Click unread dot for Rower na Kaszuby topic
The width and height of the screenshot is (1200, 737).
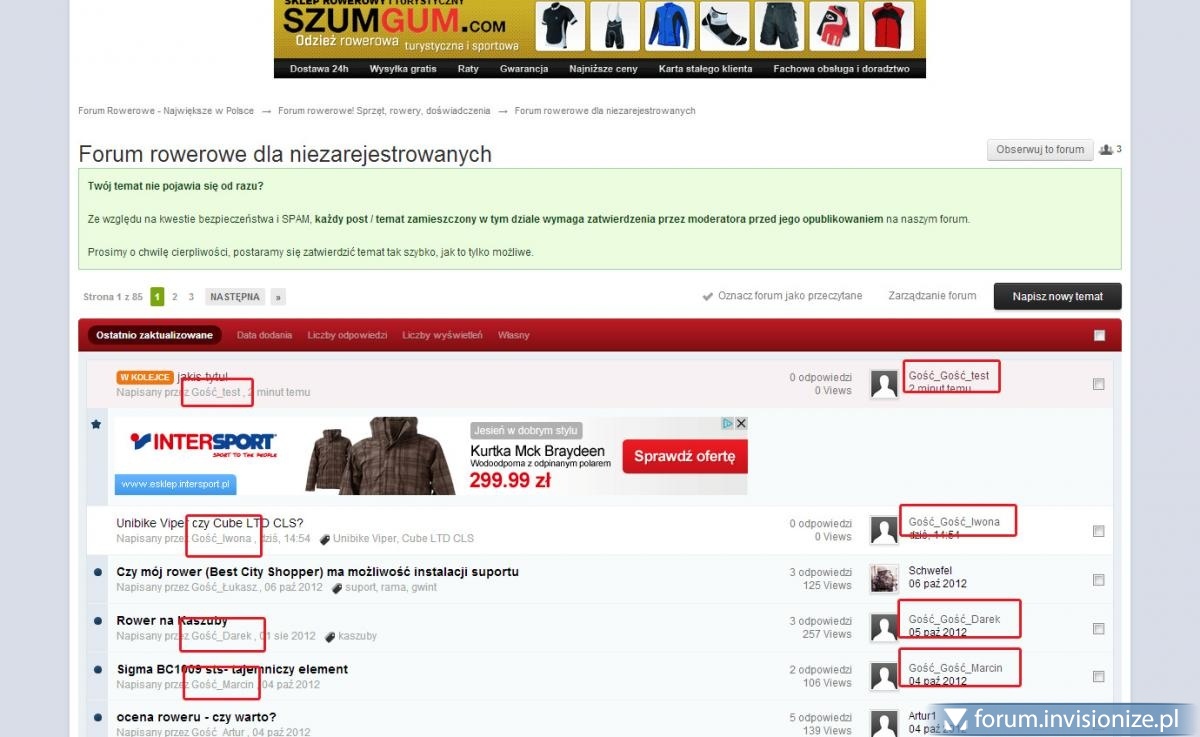click(x=98, y=621)
